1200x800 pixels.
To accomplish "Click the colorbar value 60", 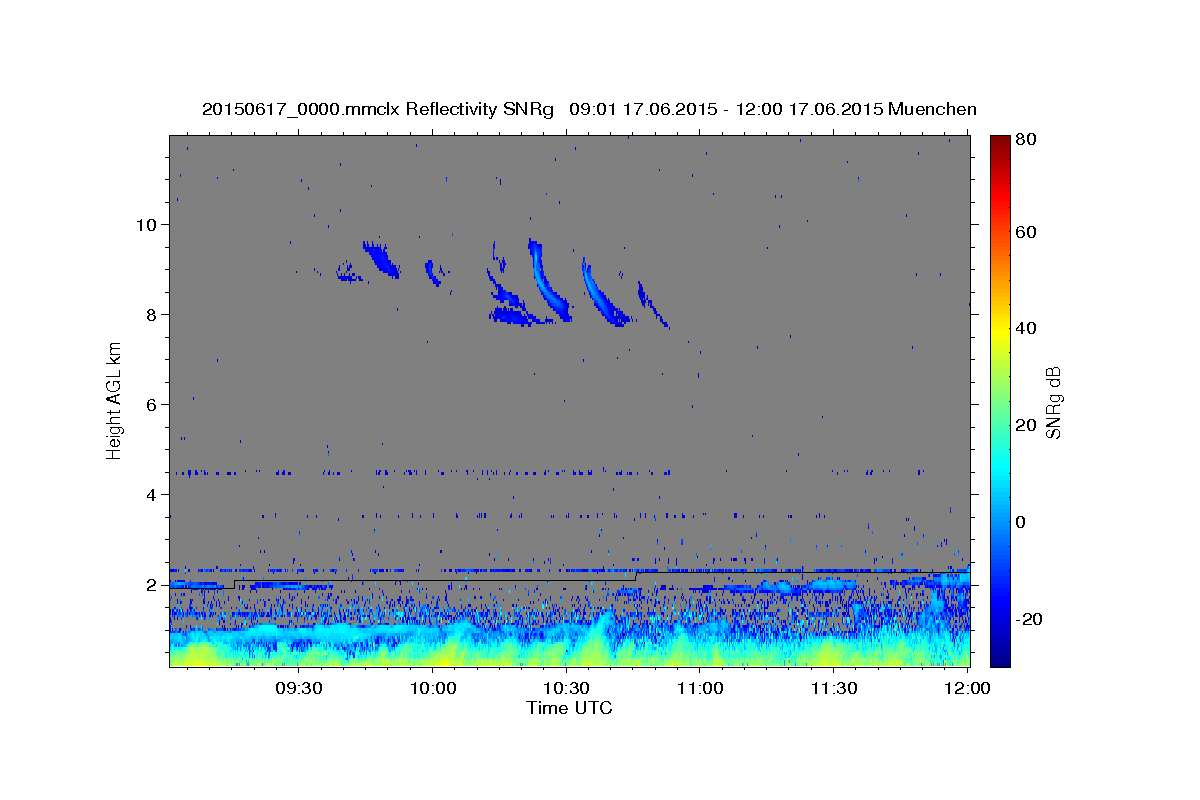I will pos(1026,232).
